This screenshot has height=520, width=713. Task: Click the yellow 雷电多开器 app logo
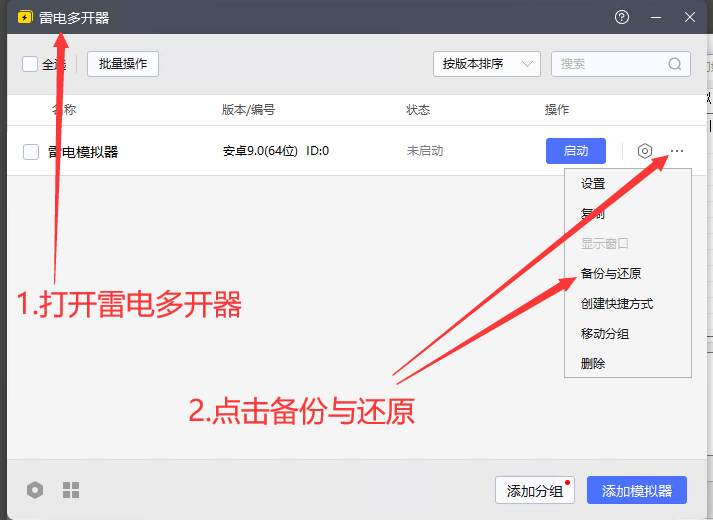pos(25,17)
